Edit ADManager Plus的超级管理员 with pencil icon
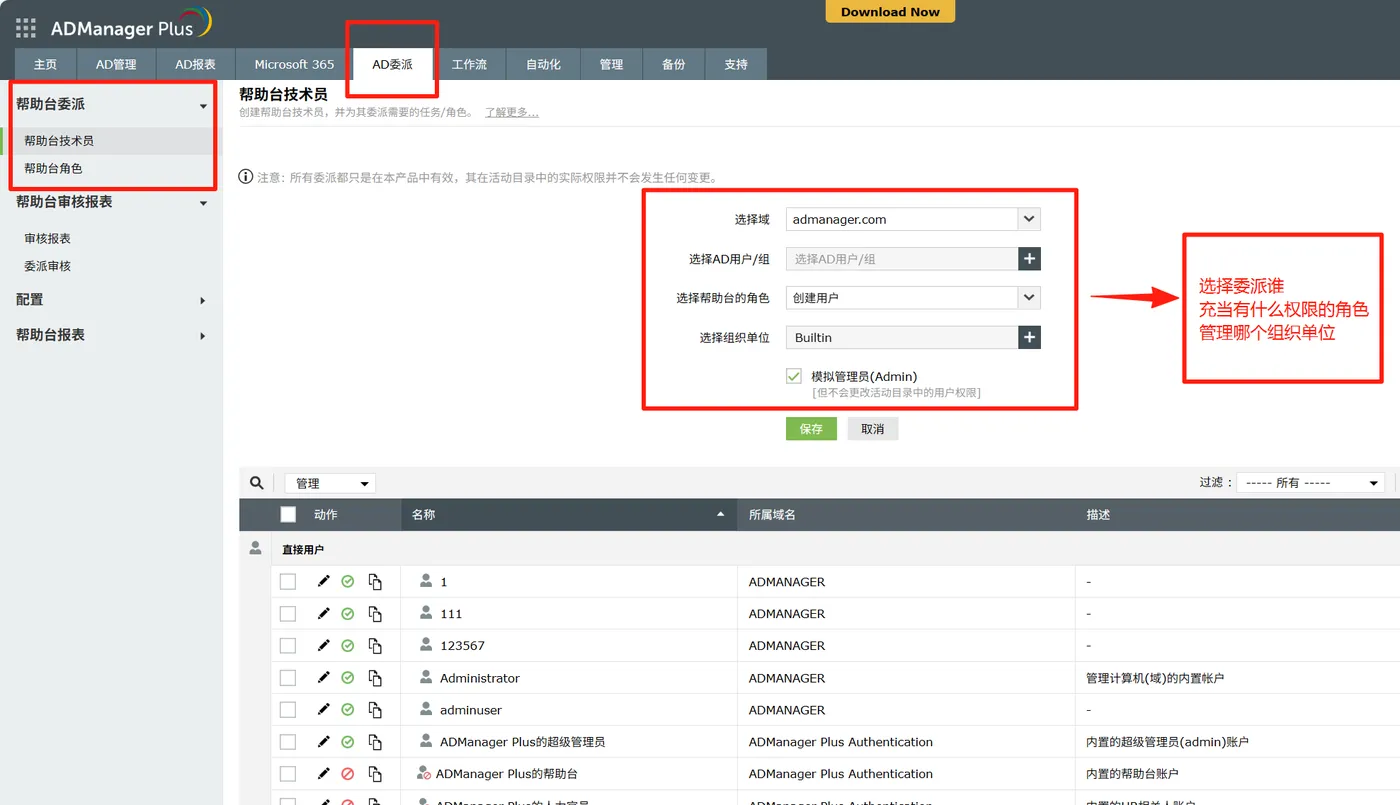This screenshot has width=1400, height=805. click(x=323, y=741)
